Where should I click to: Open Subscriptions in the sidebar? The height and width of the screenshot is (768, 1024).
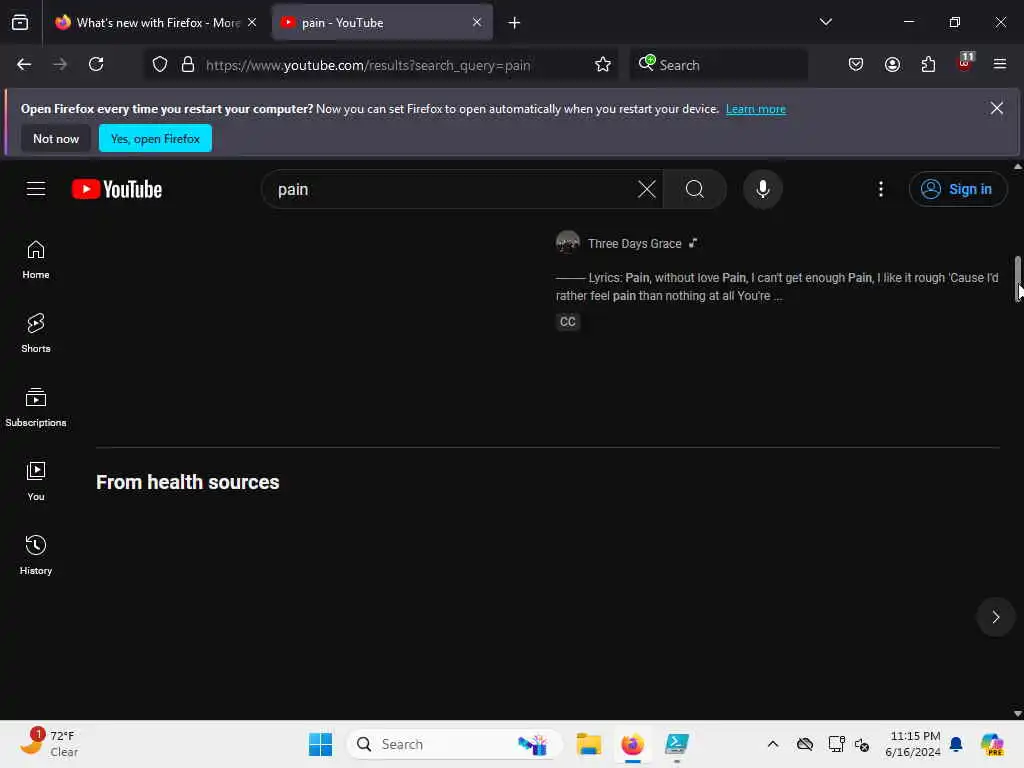(36, 408)
